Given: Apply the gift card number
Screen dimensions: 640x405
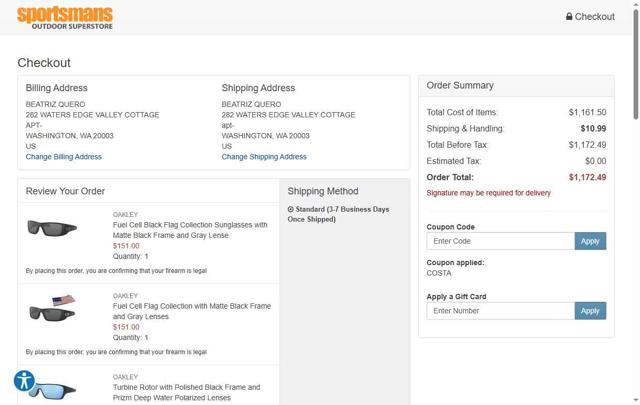Looking at the screenshot, I should (590, 311).
